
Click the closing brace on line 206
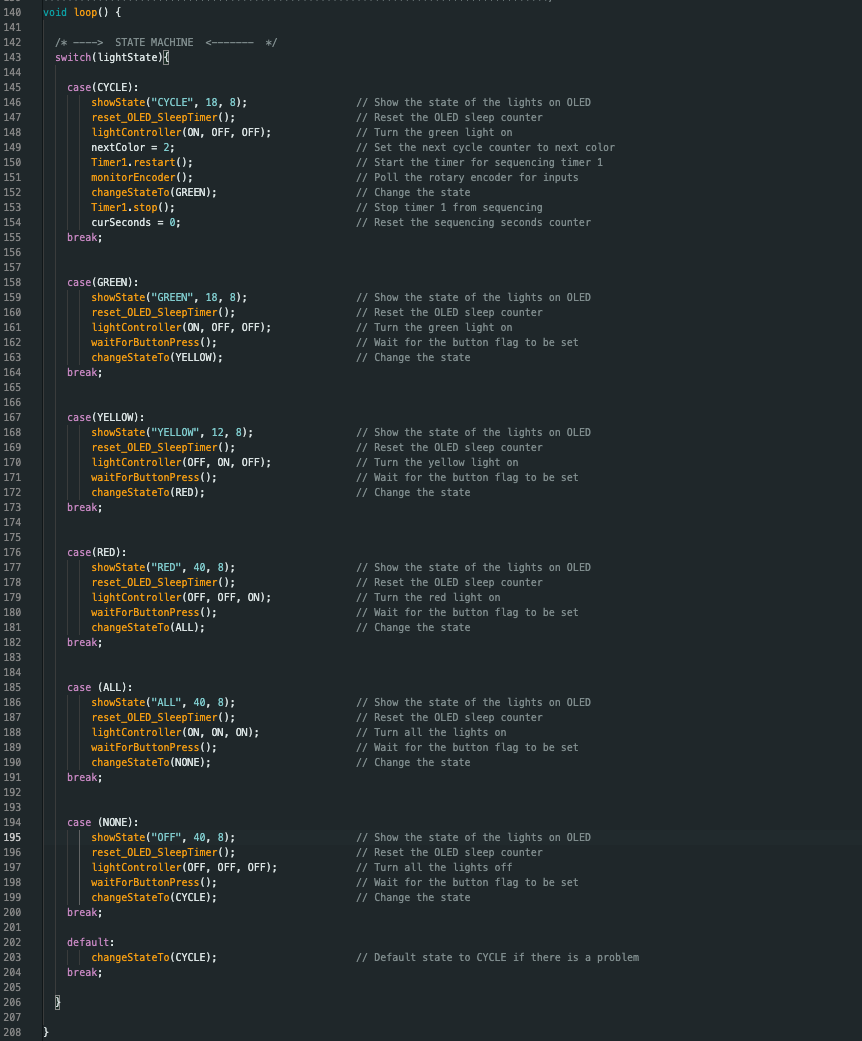pos(58,1002)
